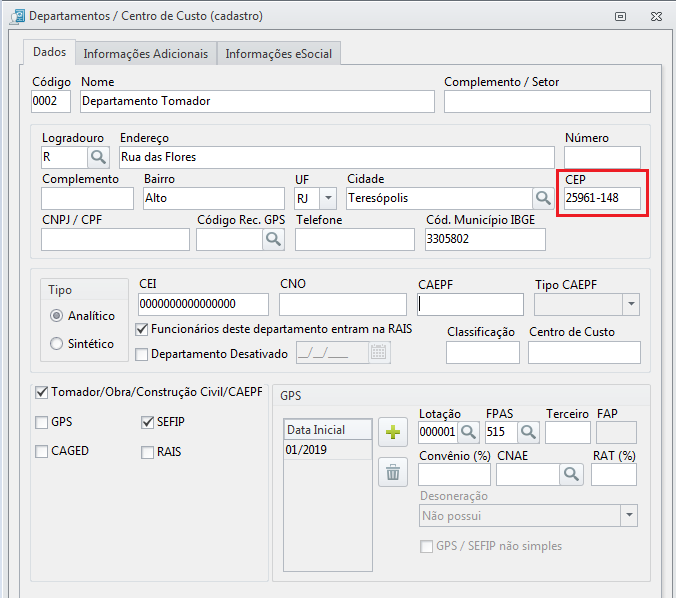The image size is (676, 598).
Task: Uncheck the SEFIP checkbox
Action: click(147, 422)
